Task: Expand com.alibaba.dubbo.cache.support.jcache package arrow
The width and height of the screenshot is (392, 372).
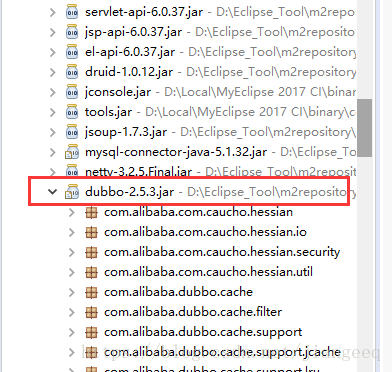Action: (x=72, y=352)
